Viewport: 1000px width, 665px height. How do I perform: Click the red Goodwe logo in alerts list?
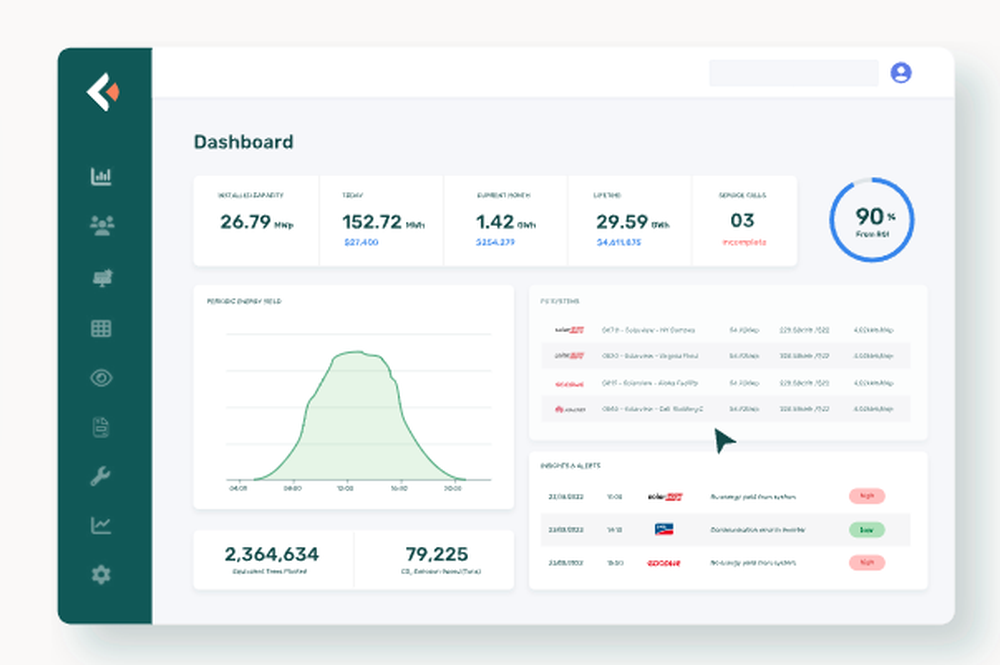point(663,564)
